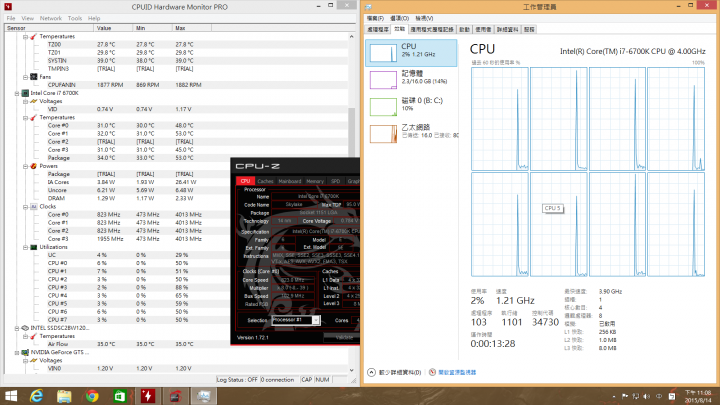720x405 pixels.
Task: Click the Value column header in HWMonitor
Action: (x=114, y=28)
